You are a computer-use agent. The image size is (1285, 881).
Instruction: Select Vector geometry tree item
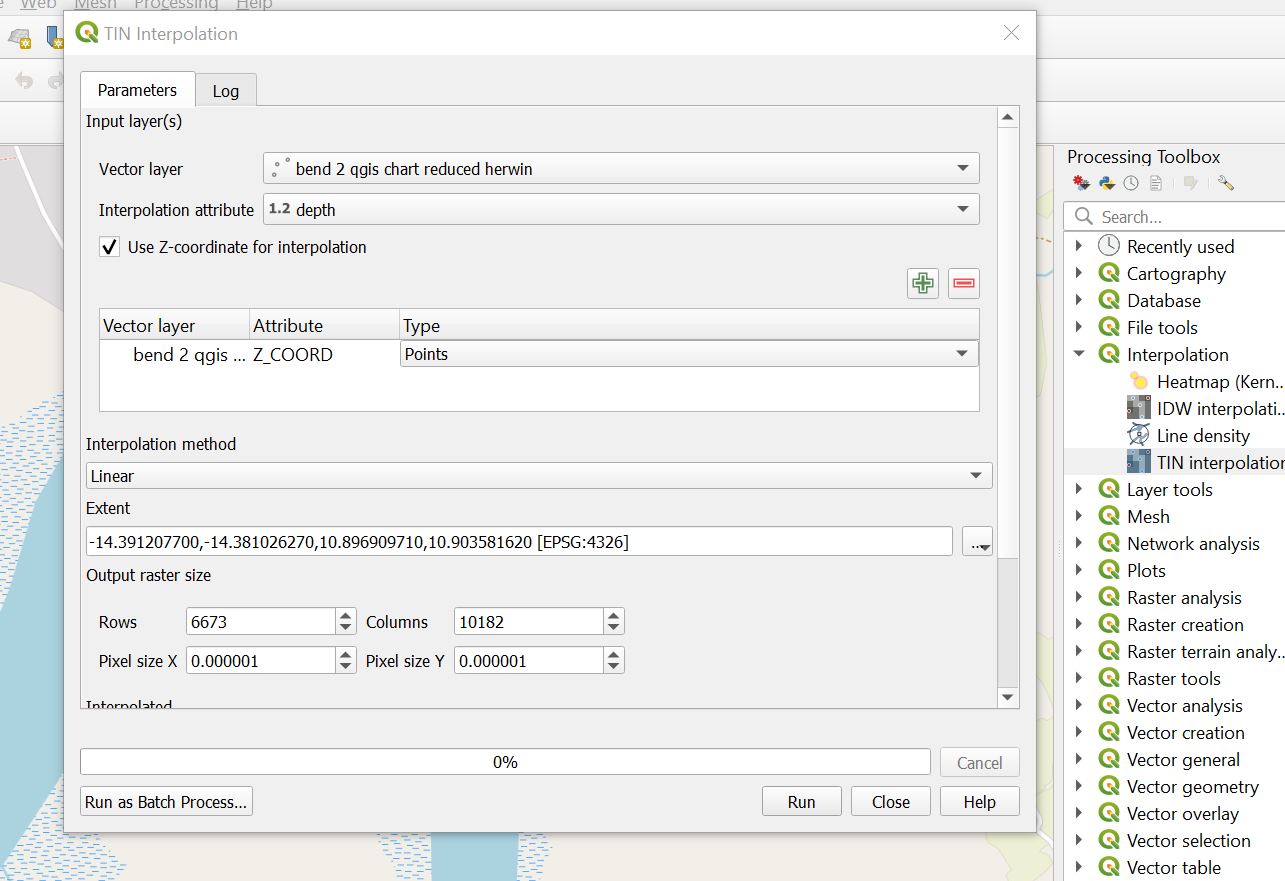click(x=1193, y=786)
